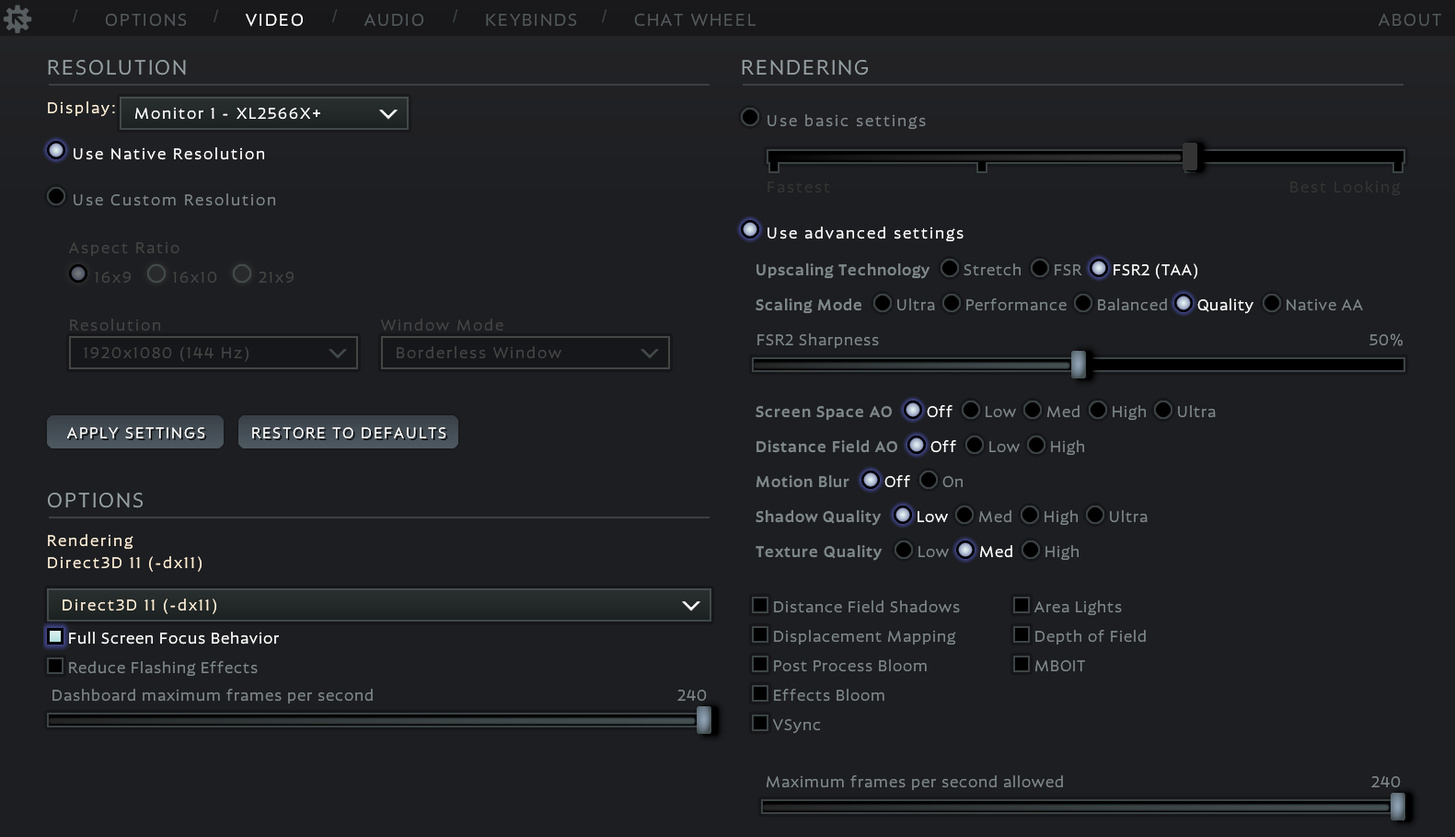Select Use Custom Resolution

tap(56, 197)
